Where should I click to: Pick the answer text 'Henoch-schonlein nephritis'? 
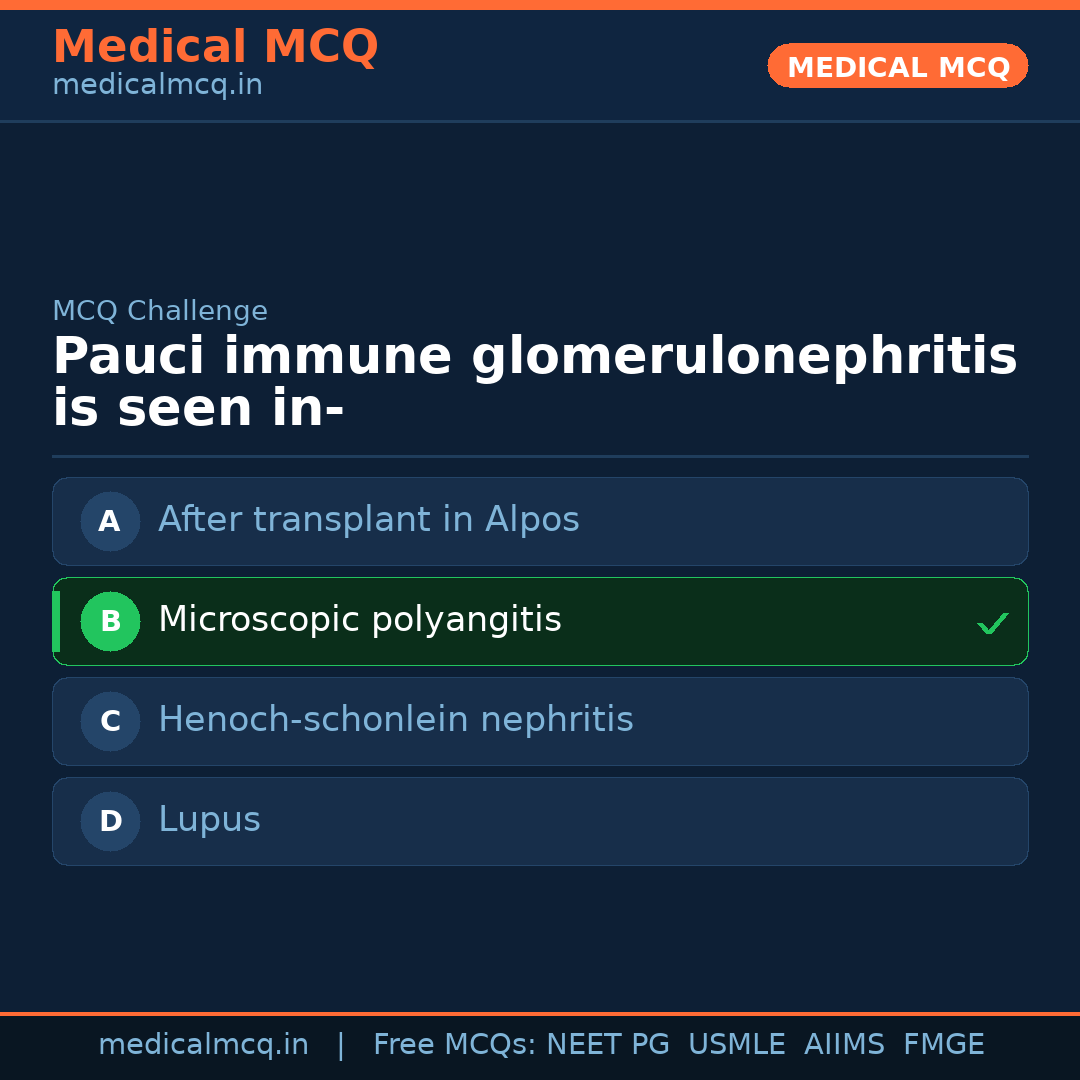coord(395,720)
